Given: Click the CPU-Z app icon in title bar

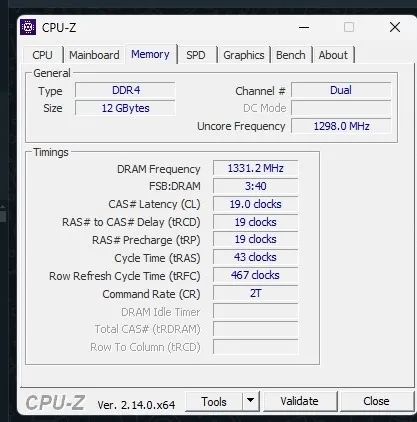Looking at the screenshot, I should pos(28,27).
